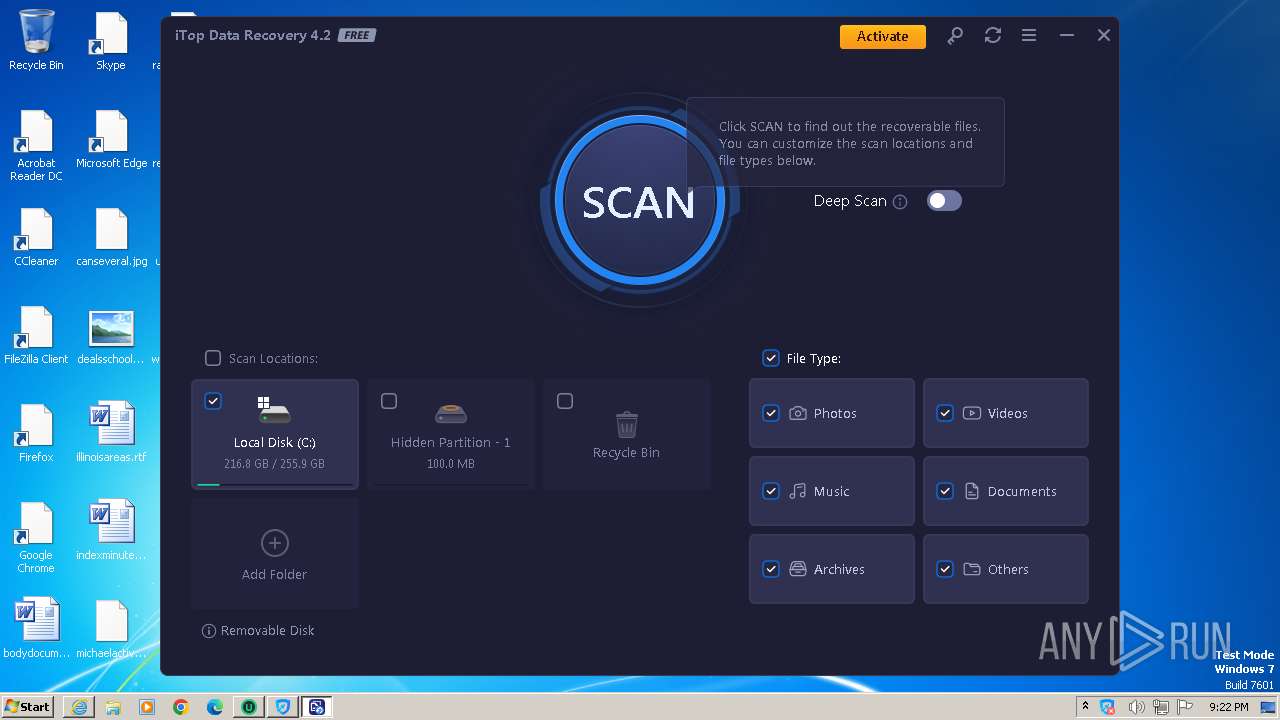
Task: Click the Music note icon
Action: click(x=798, y=491)
